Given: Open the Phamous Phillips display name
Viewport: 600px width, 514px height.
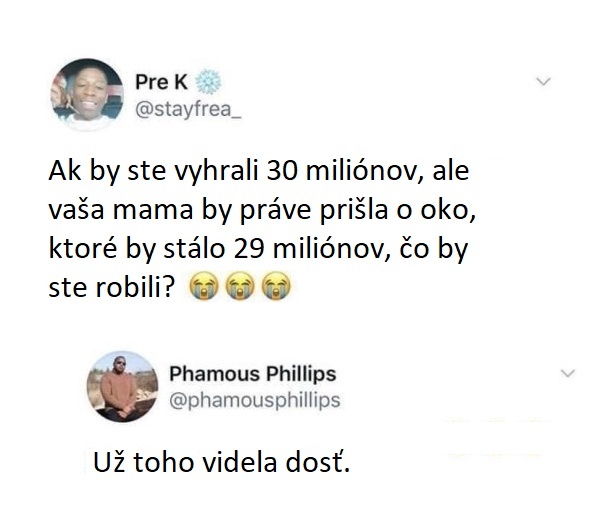Looking at the screenshot, I should [253, 374].
